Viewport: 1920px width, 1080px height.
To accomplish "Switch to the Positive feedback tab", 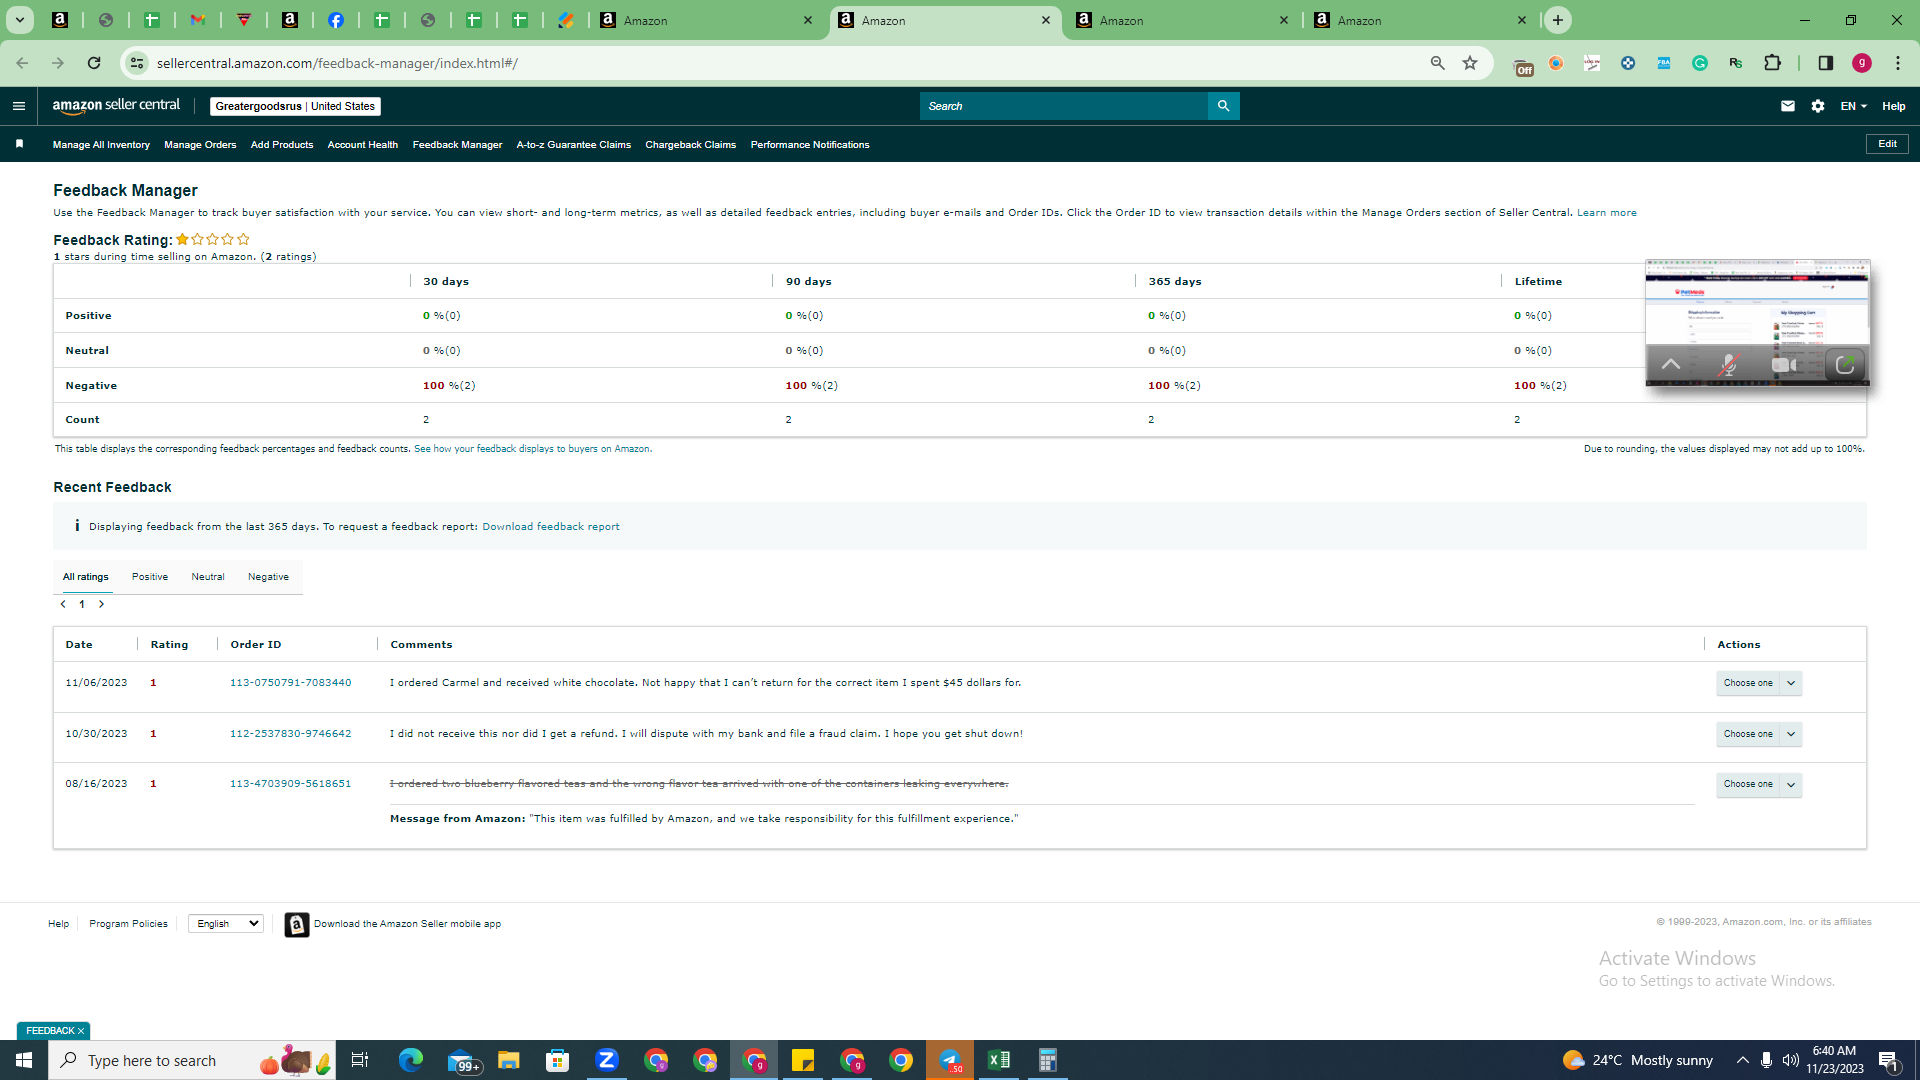I will click(x=150, y=577).
